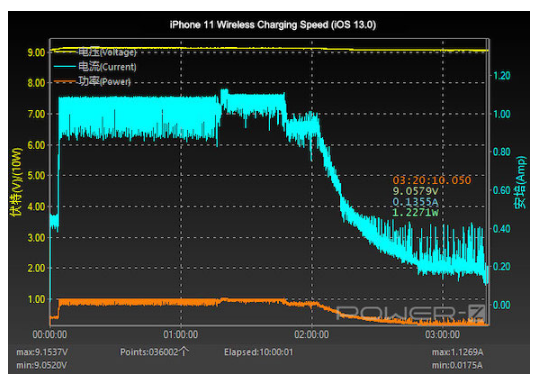
Task: Click the max:1.1269A status value
Action: 458,352
